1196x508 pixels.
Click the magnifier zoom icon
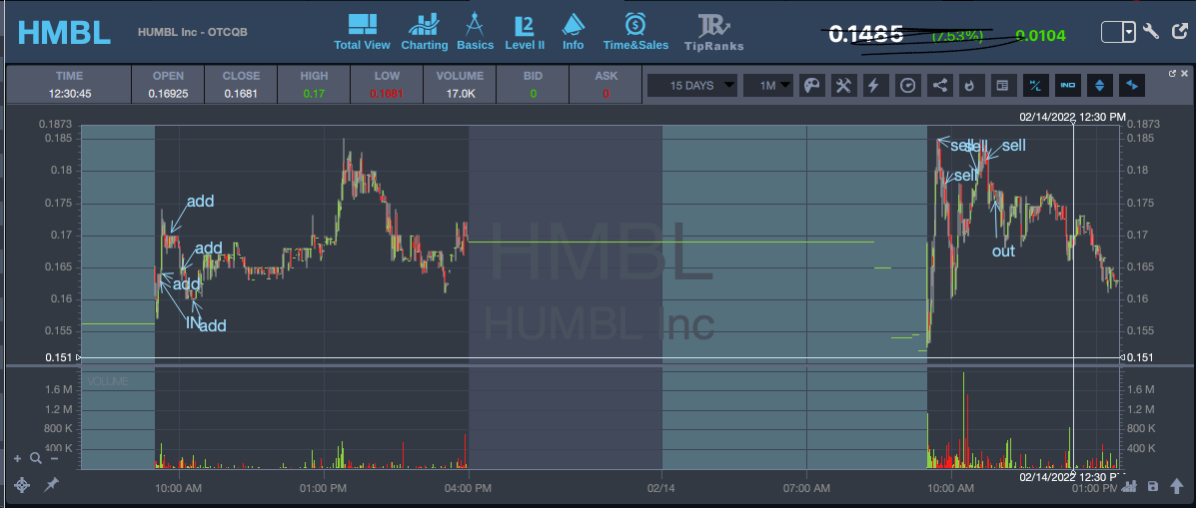pos(35,458)
